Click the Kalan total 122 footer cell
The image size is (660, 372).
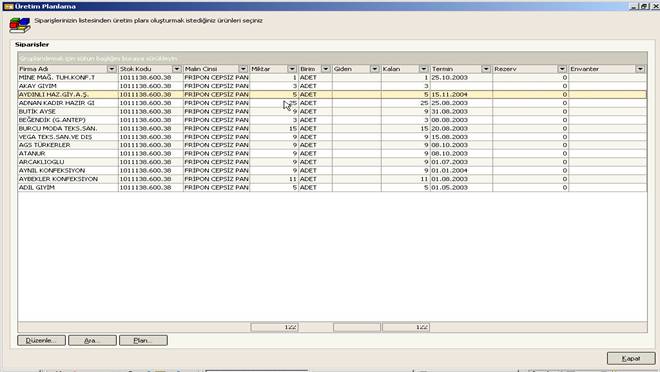406,327
